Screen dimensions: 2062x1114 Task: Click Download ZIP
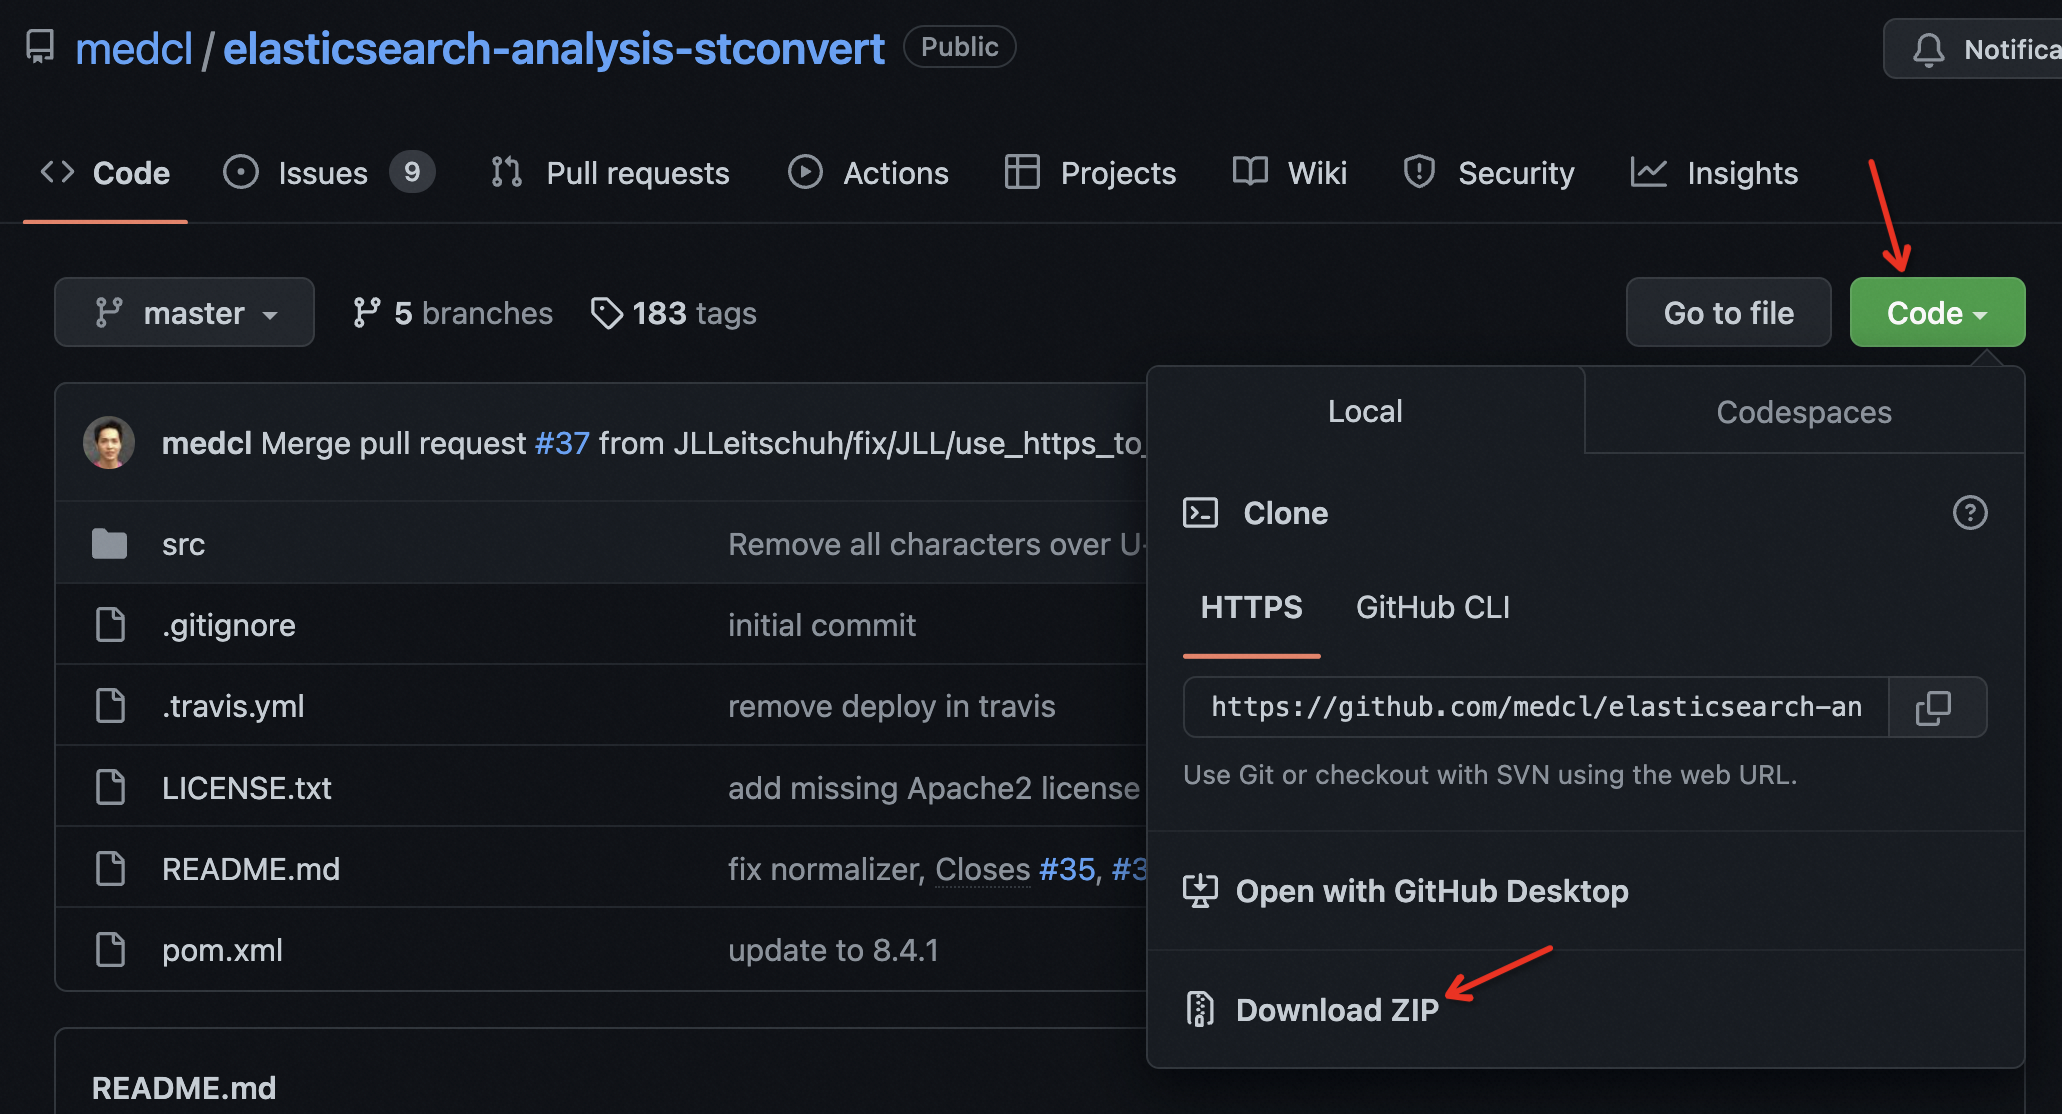tap(1312, 1010)
